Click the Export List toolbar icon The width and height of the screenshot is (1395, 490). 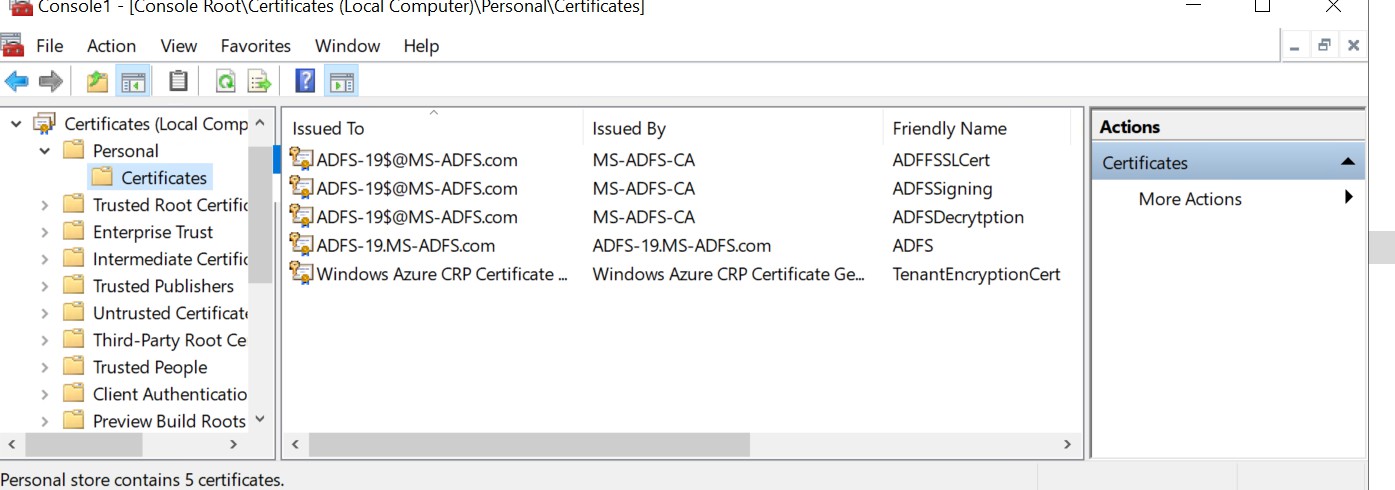(x=260, y=81)
